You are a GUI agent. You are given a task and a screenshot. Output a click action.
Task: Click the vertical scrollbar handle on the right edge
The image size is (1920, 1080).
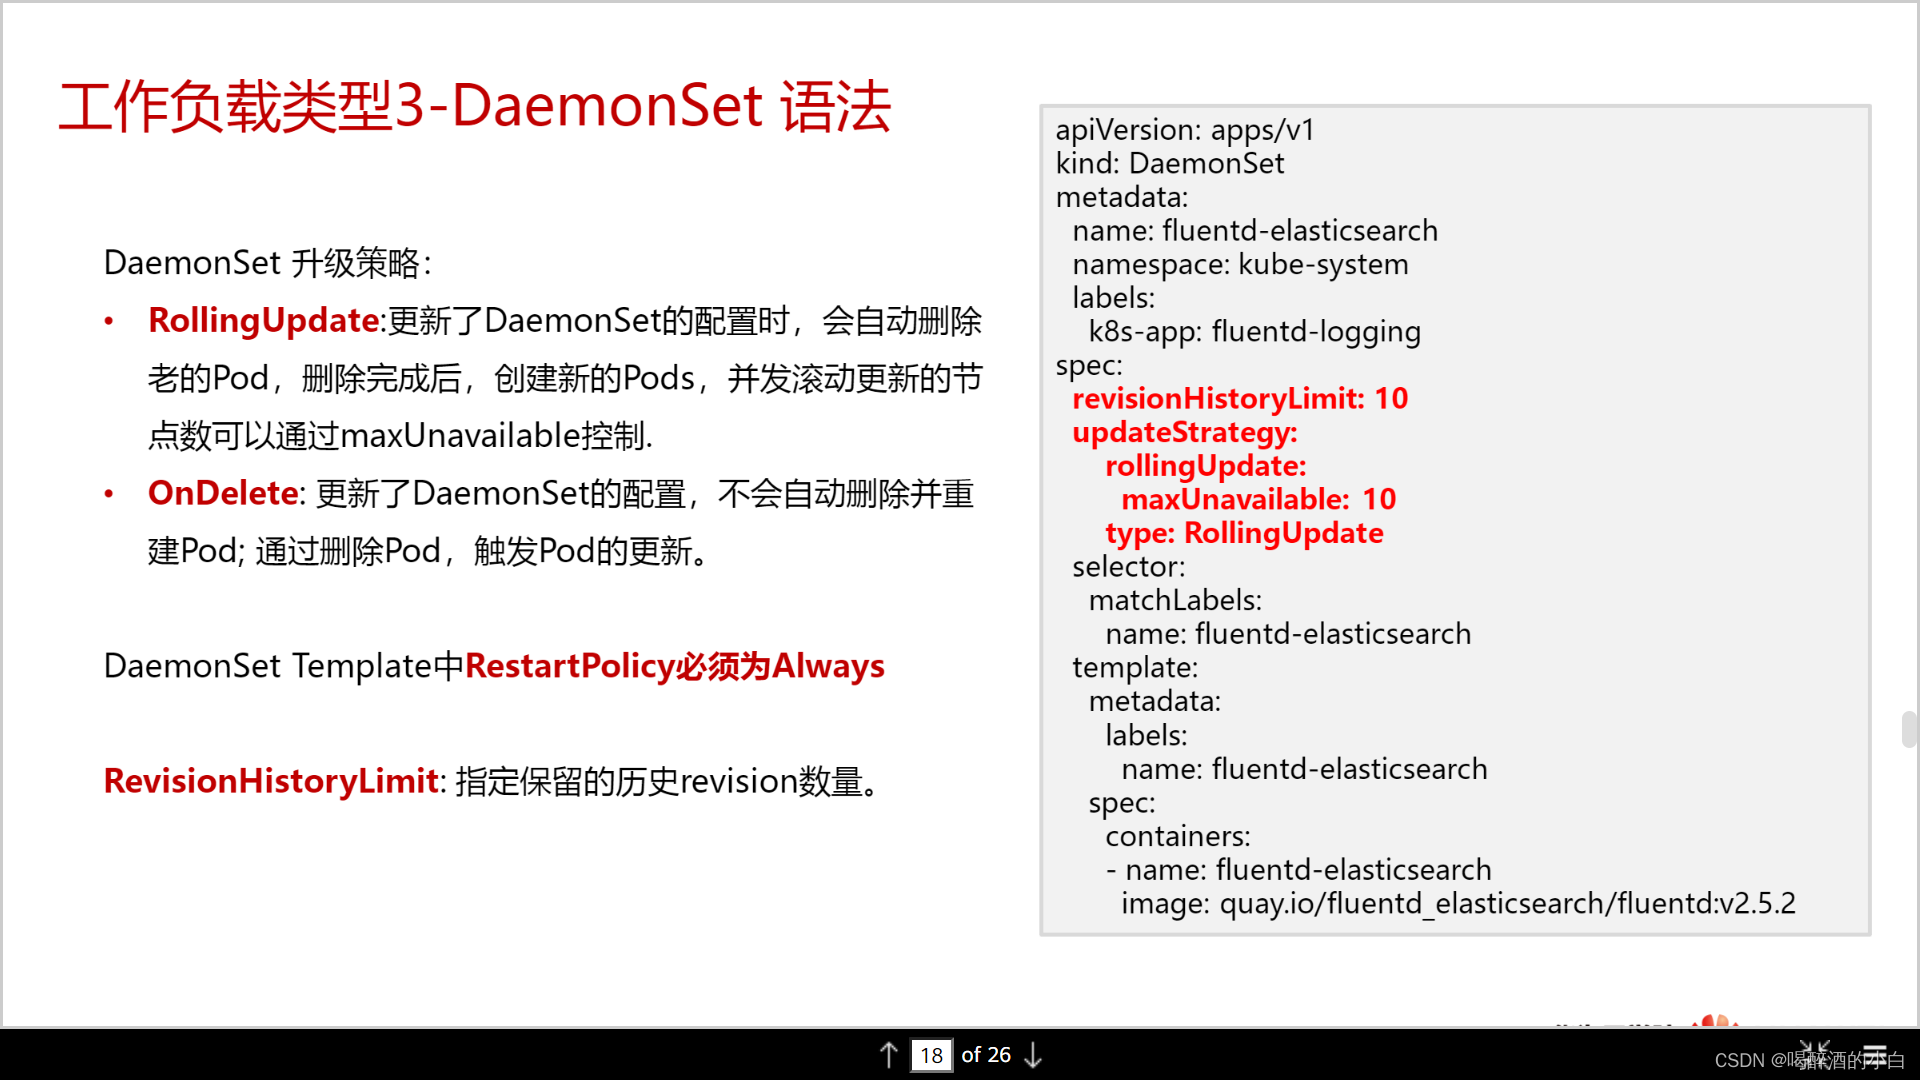tap(1909, 729)
